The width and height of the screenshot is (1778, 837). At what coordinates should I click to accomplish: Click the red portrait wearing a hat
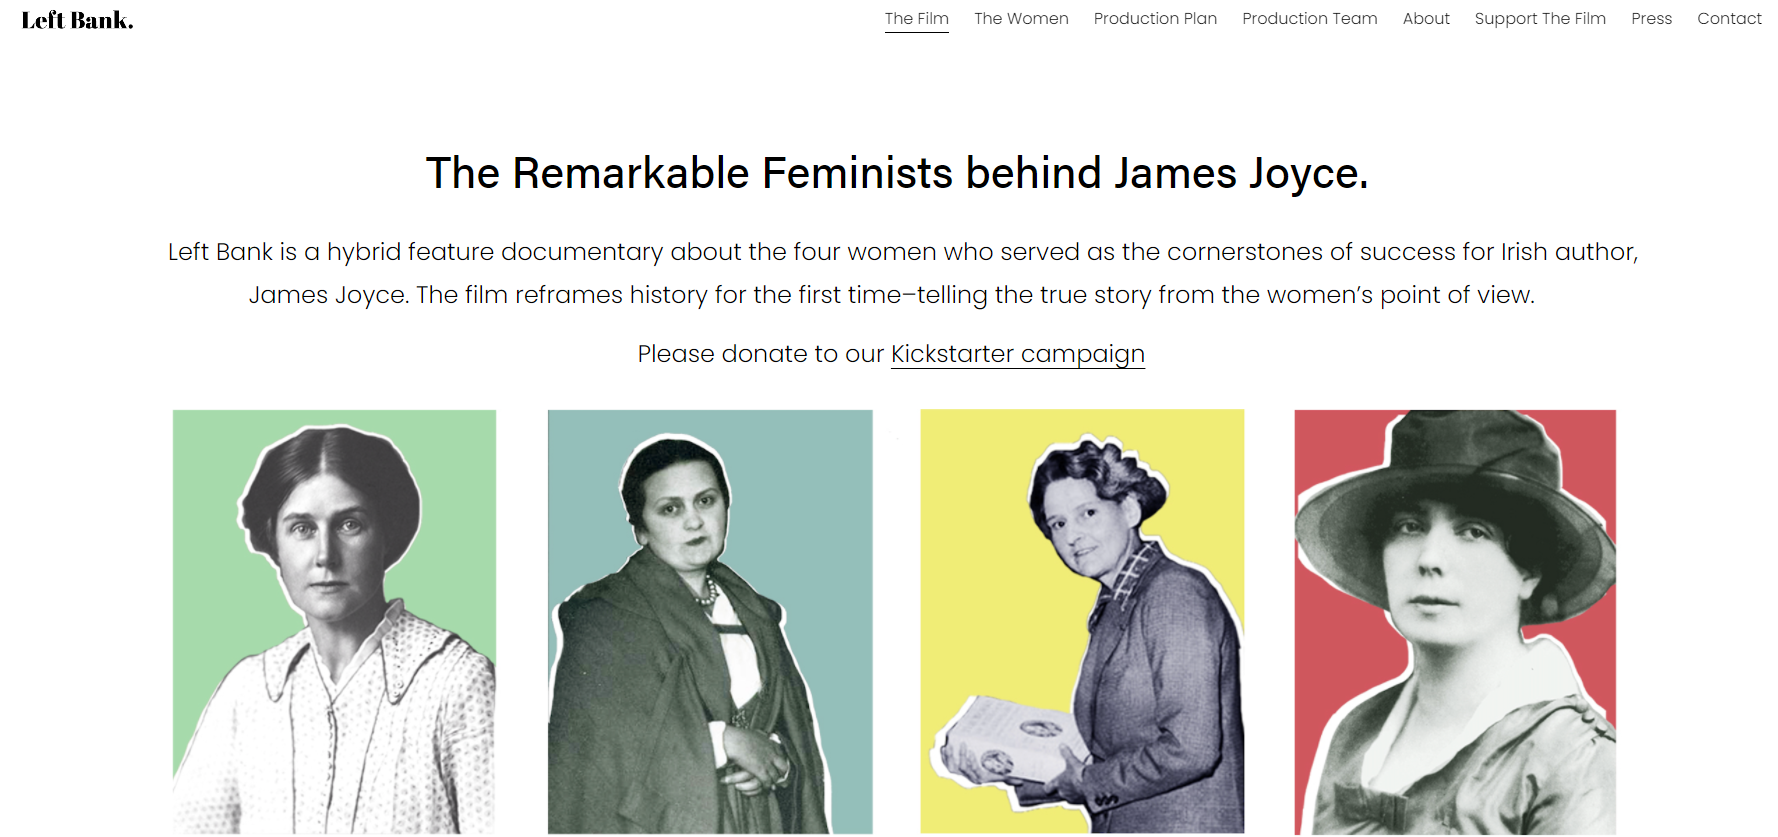(1455, 622)
